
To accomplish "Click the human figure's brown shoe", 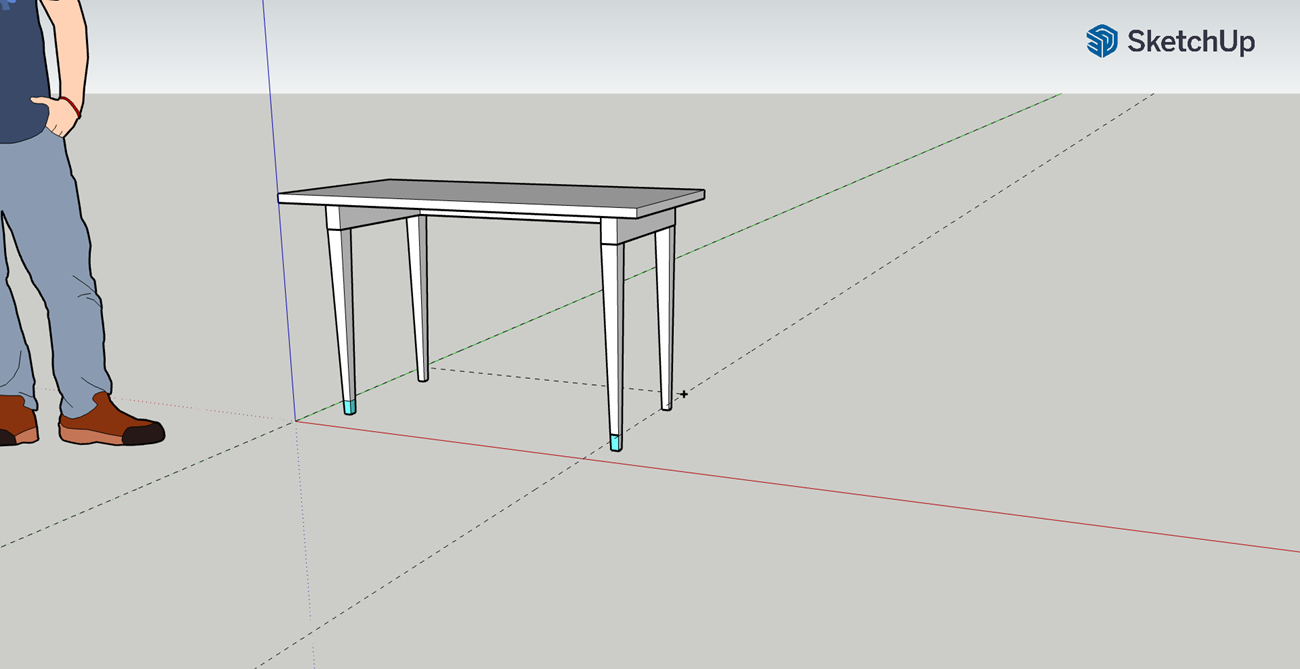I will 108,423.
